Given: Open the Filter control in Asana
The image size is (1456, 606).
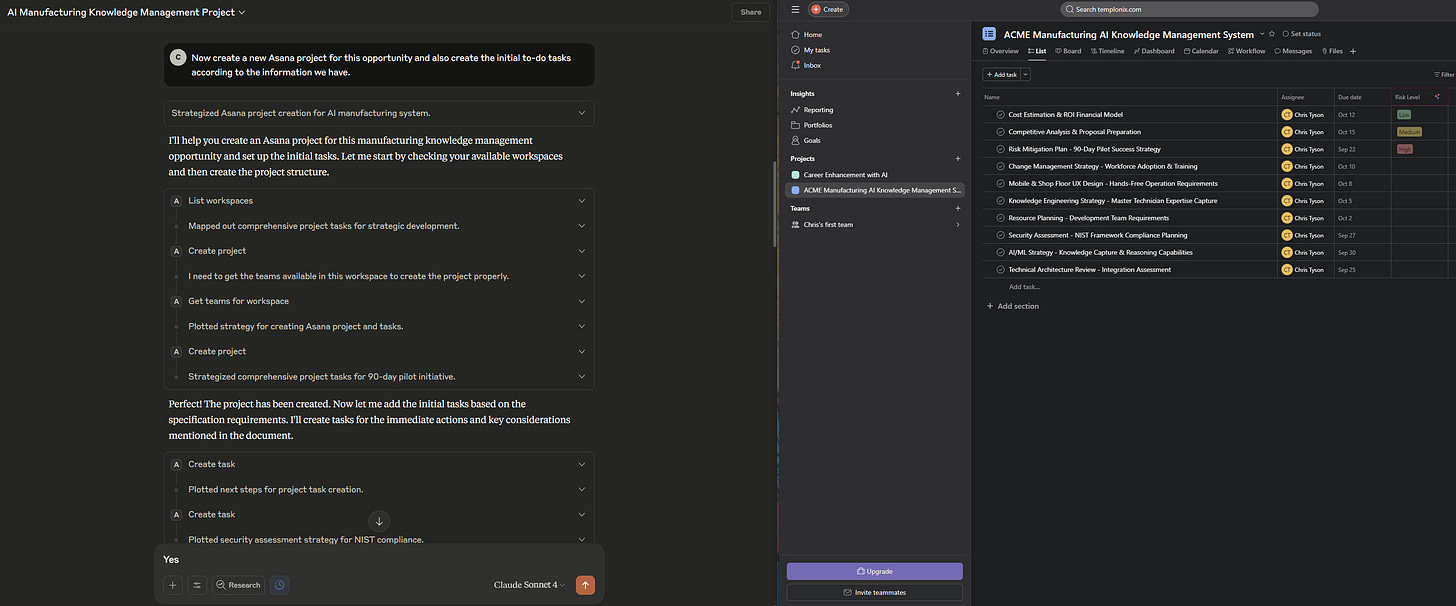Looking at the screenshot, I should (1444, 74).
